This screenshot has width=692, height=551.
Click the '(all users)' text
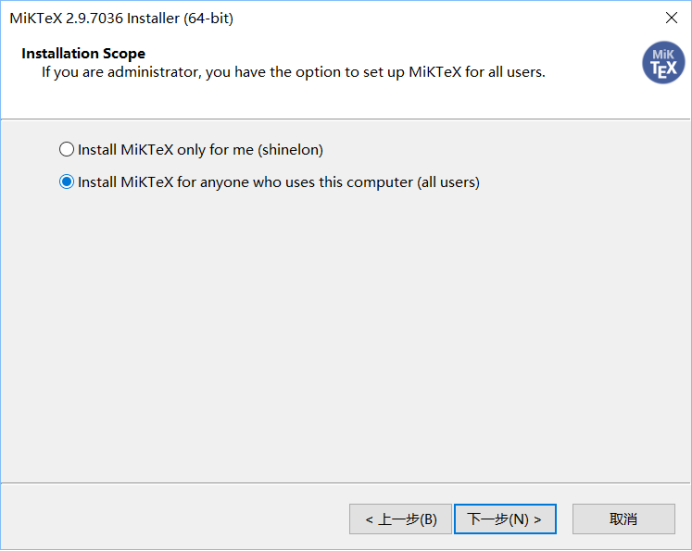(x=448, y=182)
